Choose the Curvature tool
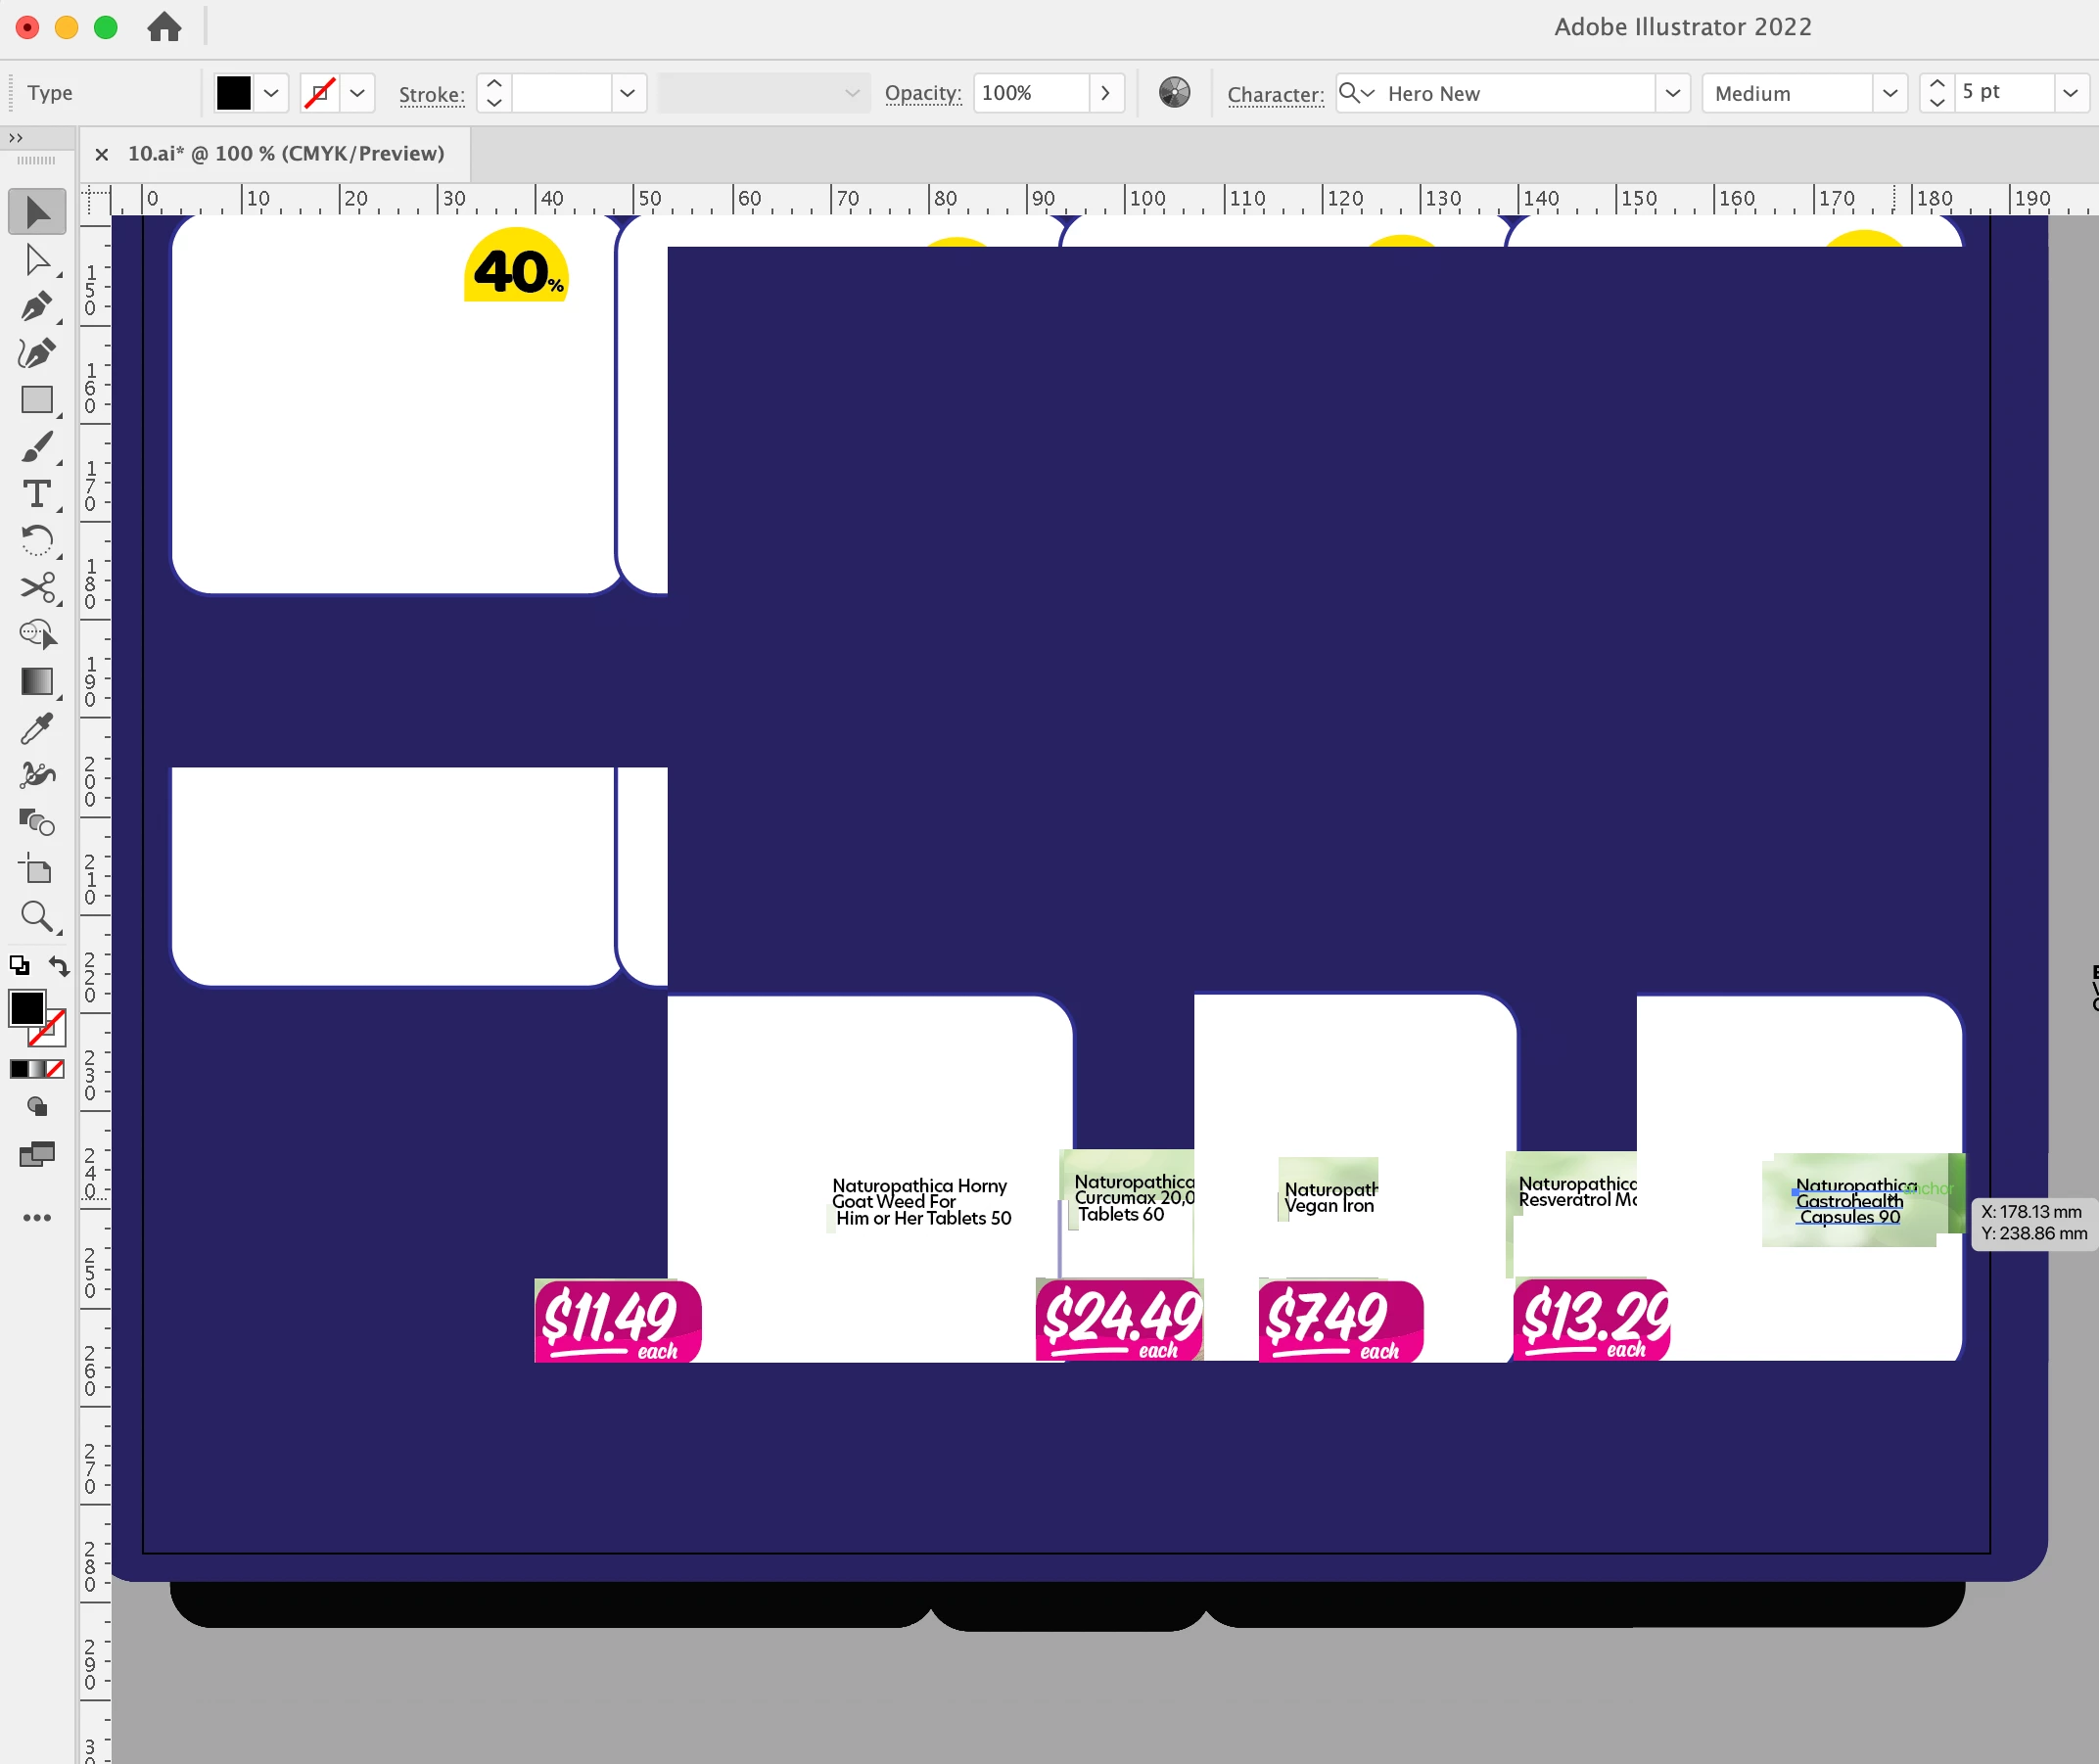2099x1764 pixels. tap(37, 353)
